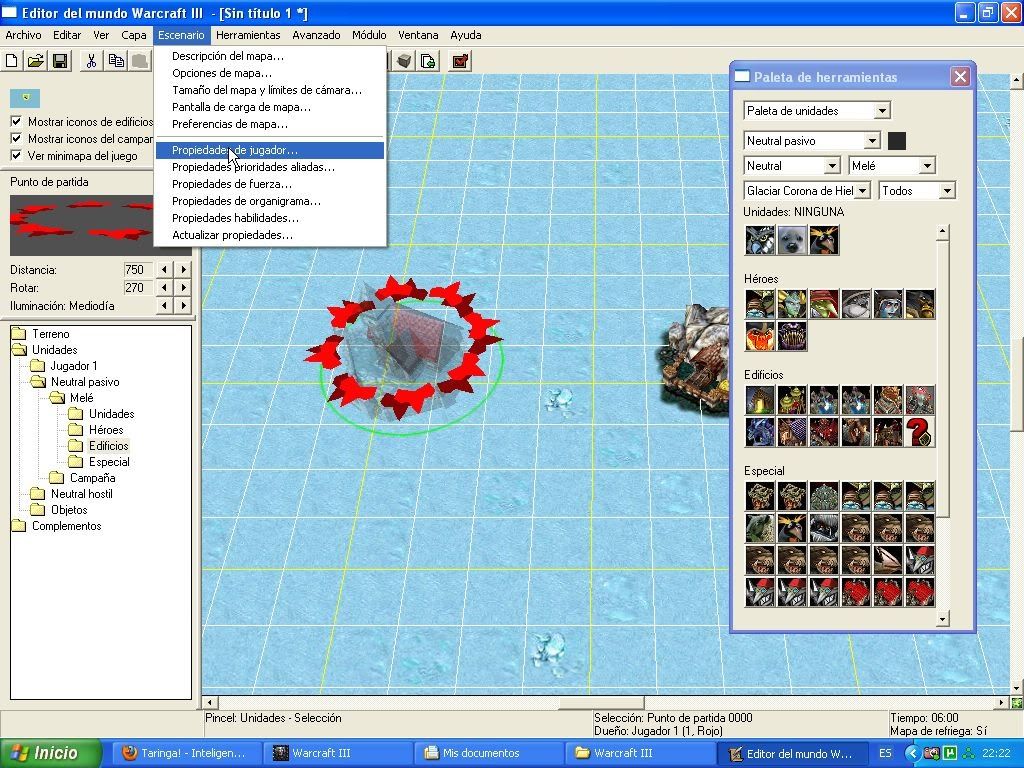Toggle Mostrar iconos del campamento checkbox

point(16,138)
